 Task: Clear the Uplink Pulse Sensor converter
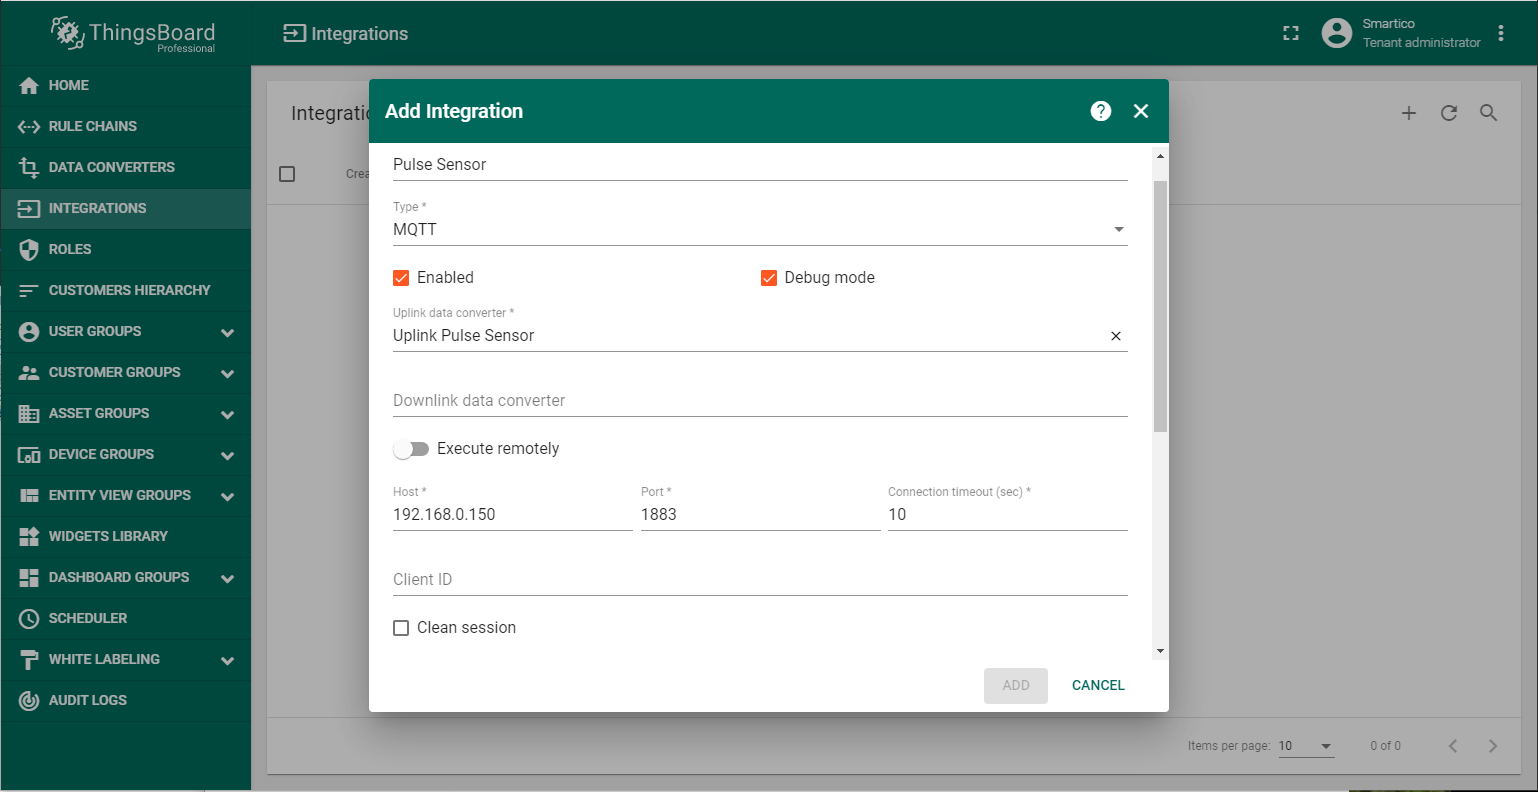1116,336
